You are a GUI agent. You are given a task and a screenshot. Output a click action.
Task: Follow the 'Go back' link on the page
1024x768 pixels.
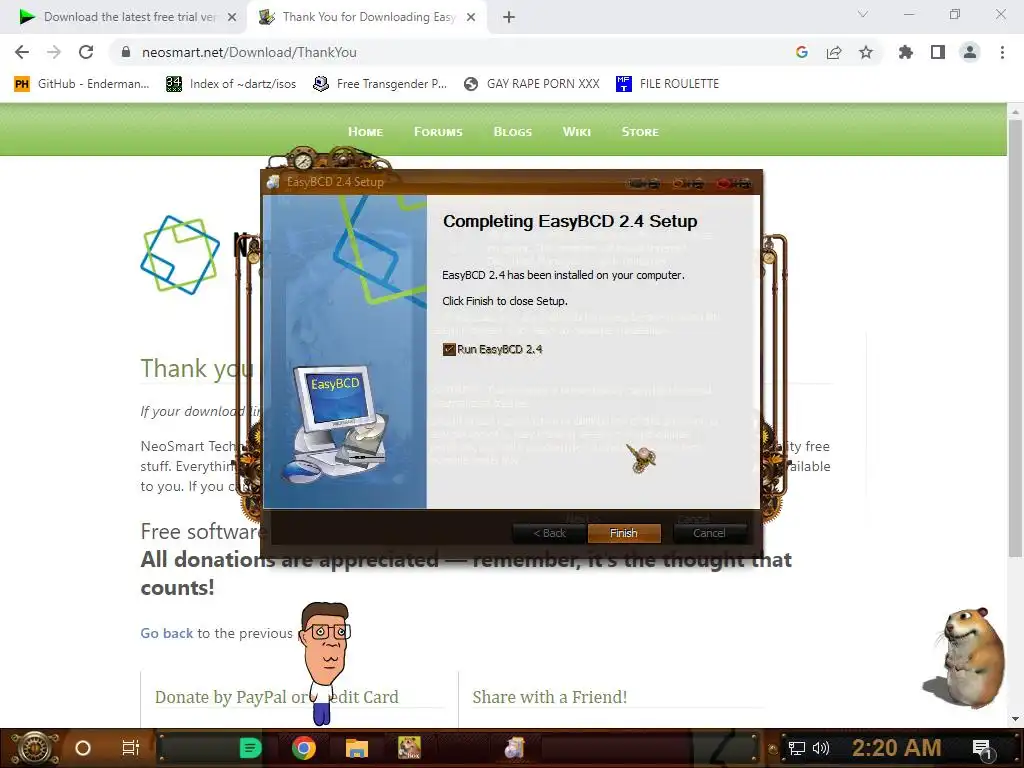[x=167, y=633]
